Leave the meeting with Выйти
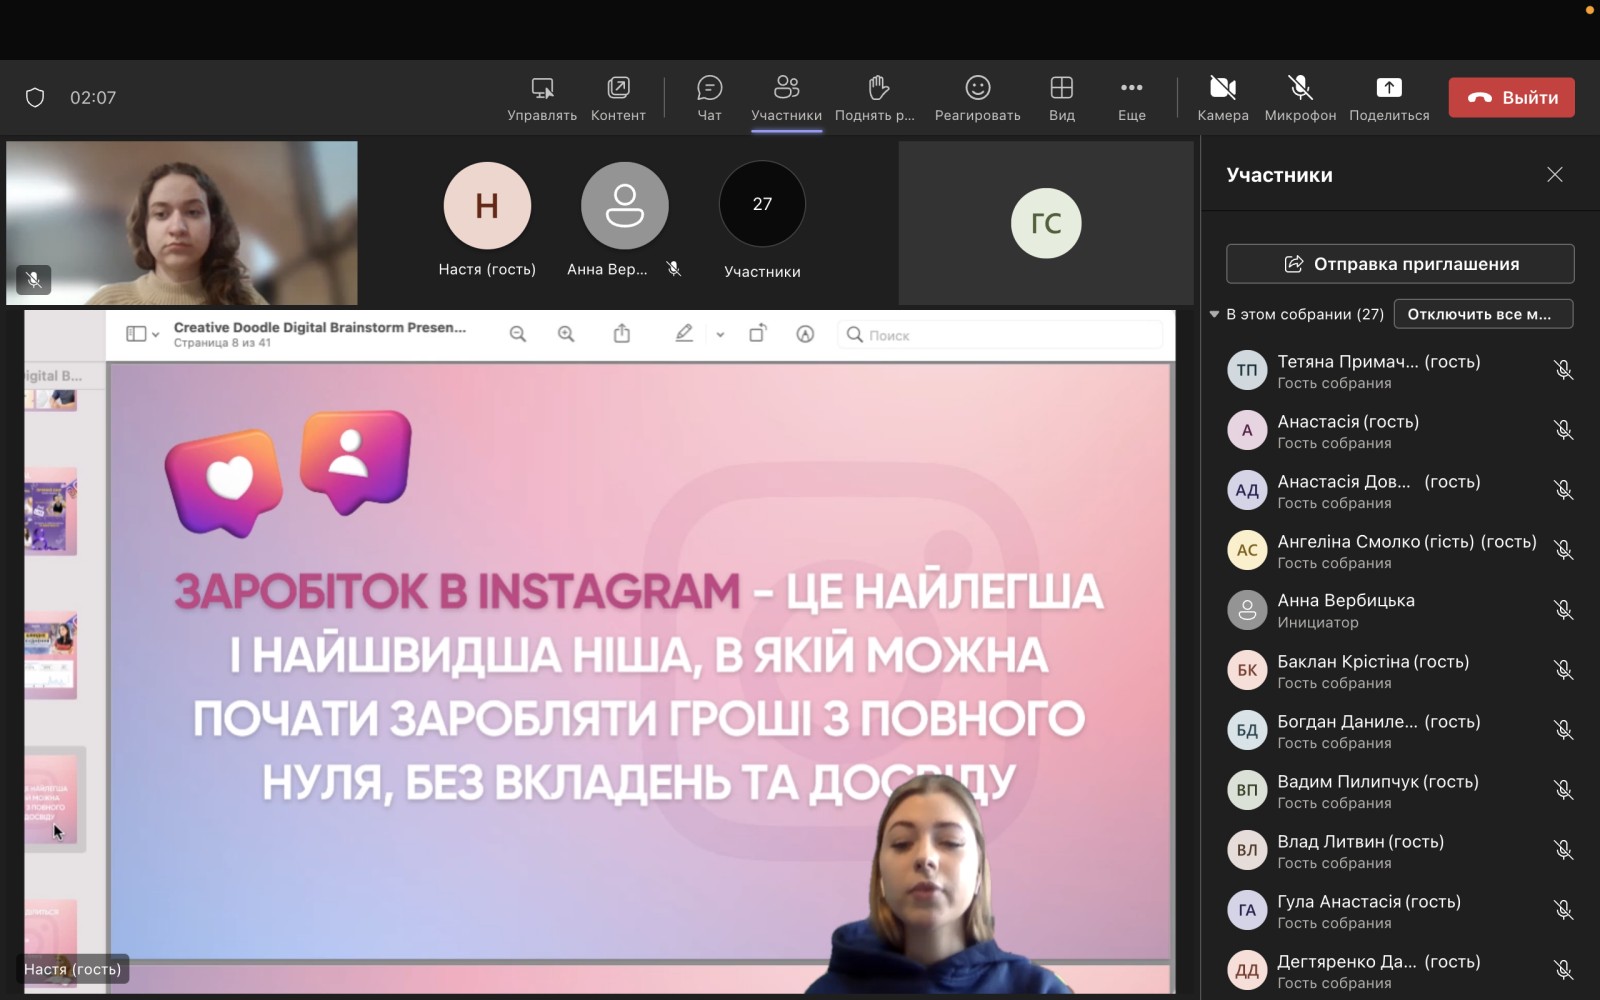Image resolution: width=1600 pixels, height=1000 pixels. pos(1511,97)
